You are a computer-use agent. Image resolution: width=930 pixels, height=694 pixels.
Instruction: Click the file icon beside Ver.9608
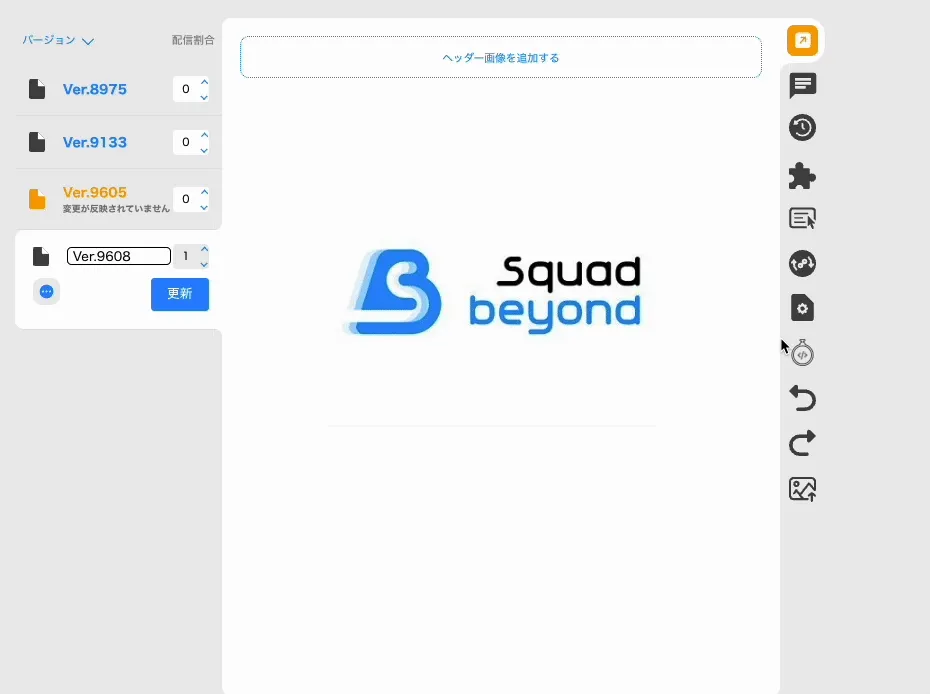pyautogui.click(x=41, y=256)
